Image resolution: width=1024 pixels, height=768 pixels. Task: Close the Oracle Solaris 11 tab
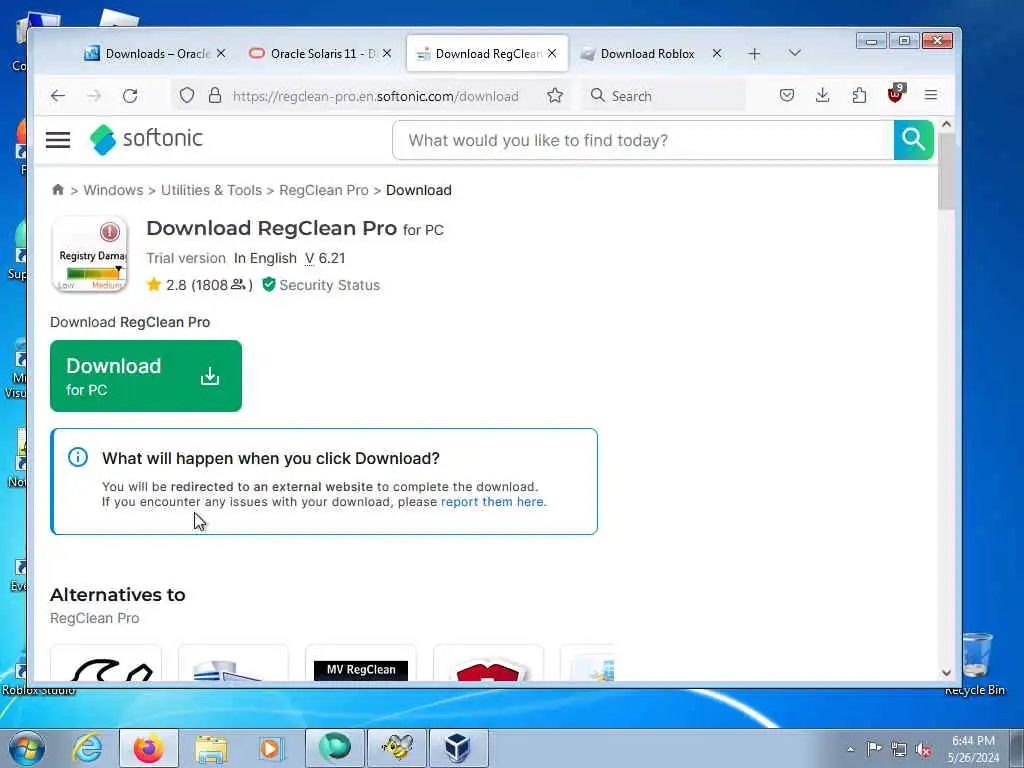pos(387,54)
